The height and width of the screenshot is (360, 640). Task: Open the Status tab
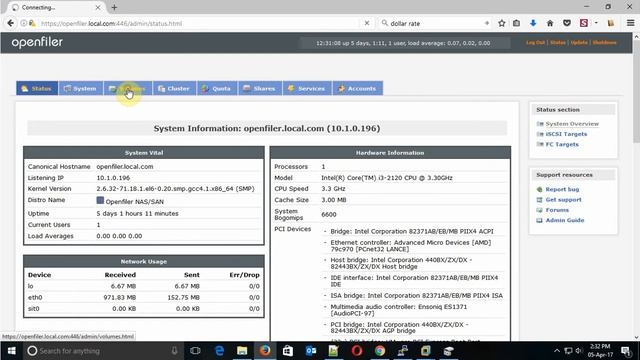[x=37, y=88]
